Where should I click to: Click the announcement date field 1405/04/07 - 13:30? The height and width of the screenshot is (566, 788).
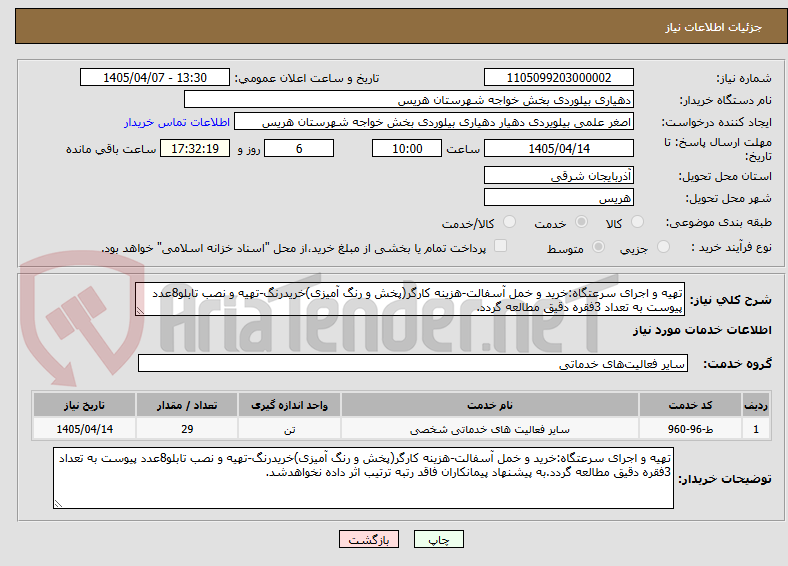155,77
